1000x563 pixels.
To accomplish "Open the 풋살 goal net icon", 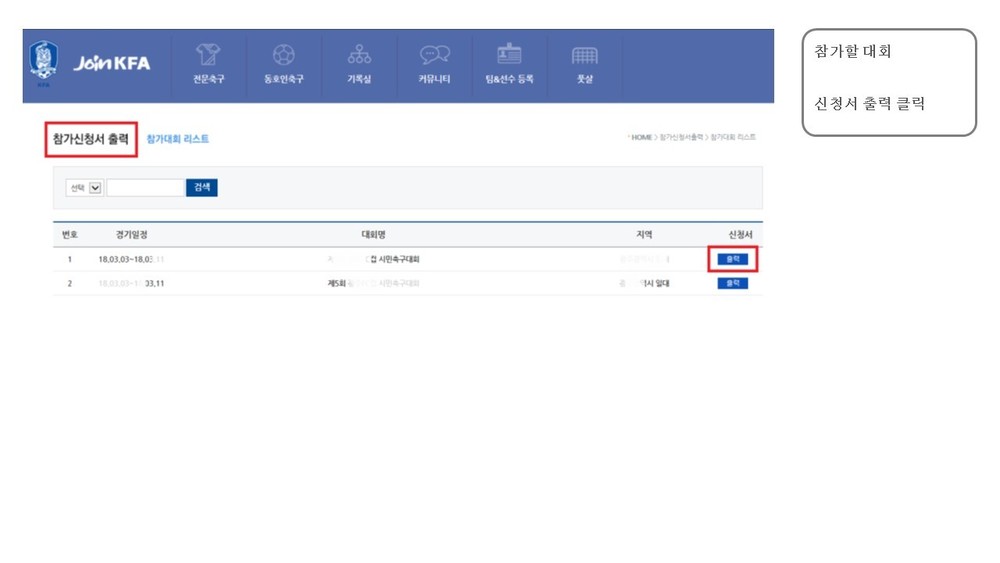I will coord(584,55).
